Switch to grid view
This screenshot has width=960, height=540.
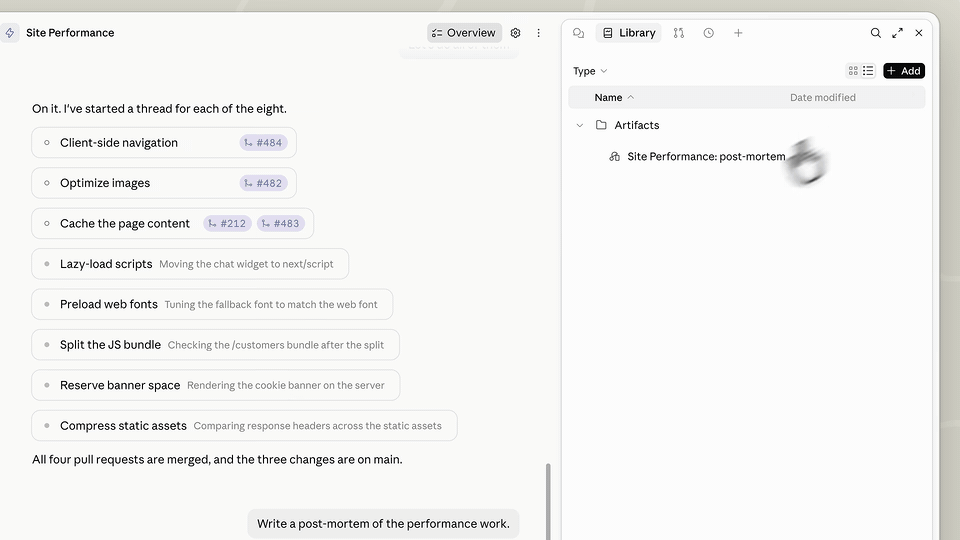point(853,71)
